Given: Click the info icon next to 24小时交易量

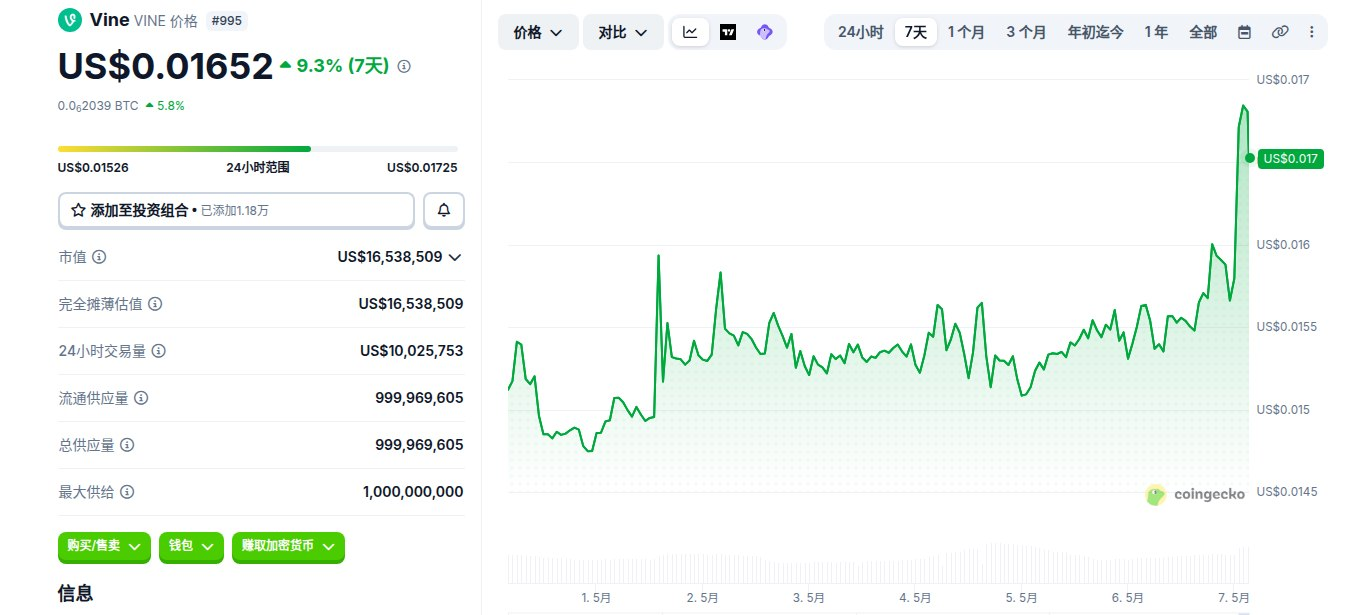Looking at the screenshot, I should 159,351.
